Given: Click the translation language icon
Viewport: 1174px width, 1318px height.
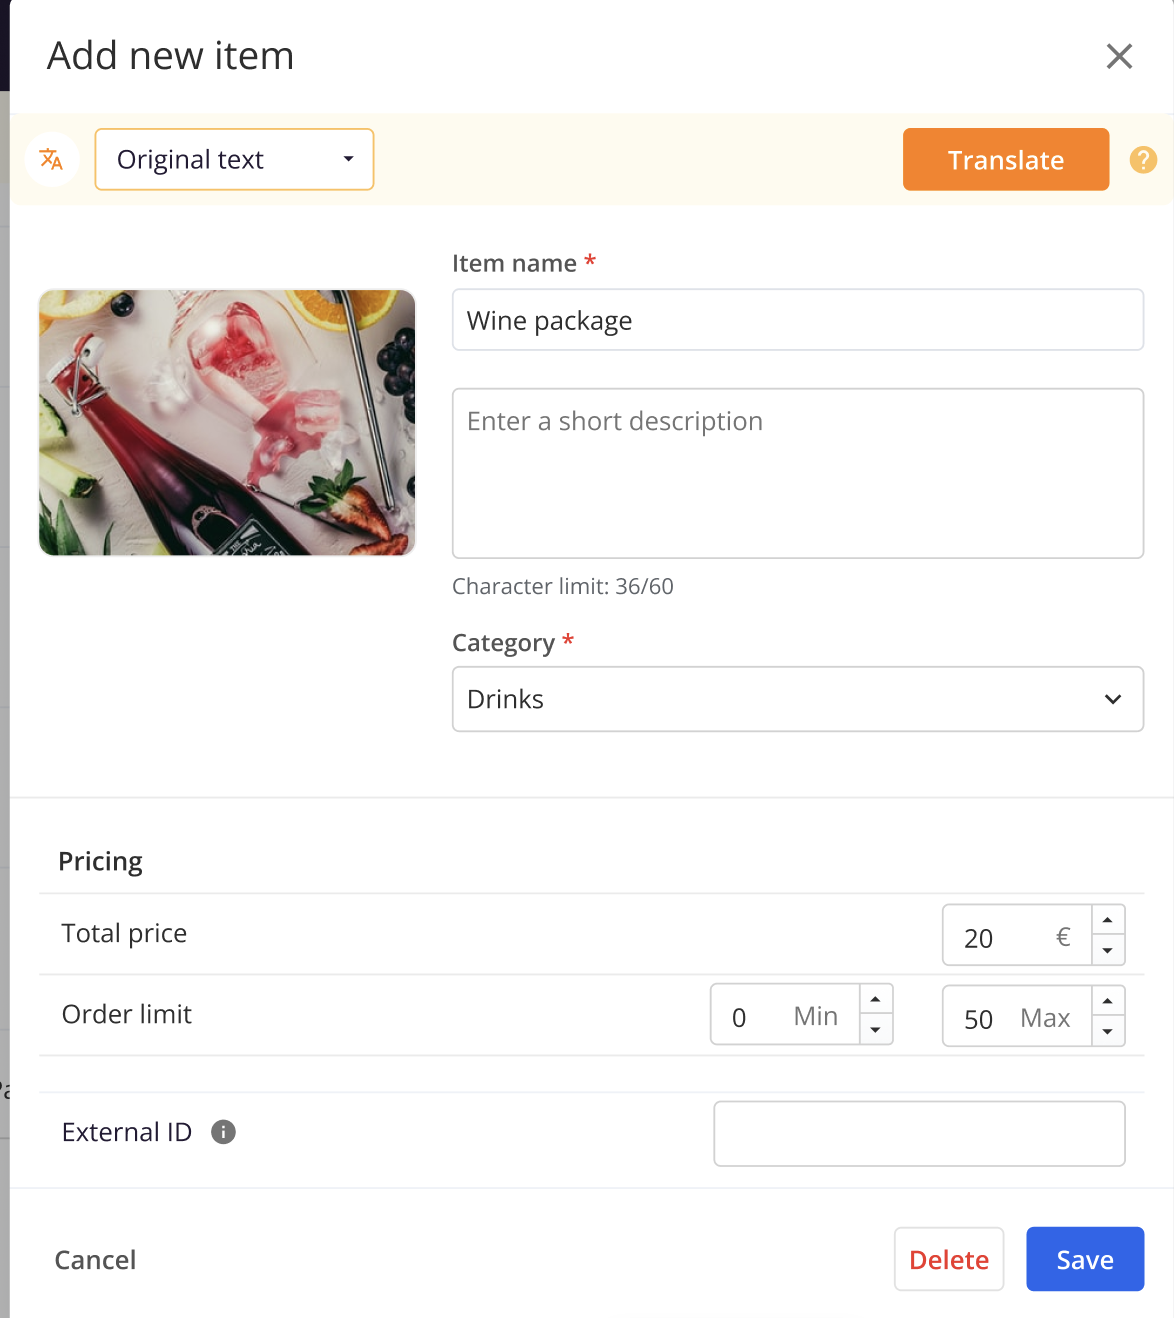Looking at the screenshot, I should click(51, 159).
